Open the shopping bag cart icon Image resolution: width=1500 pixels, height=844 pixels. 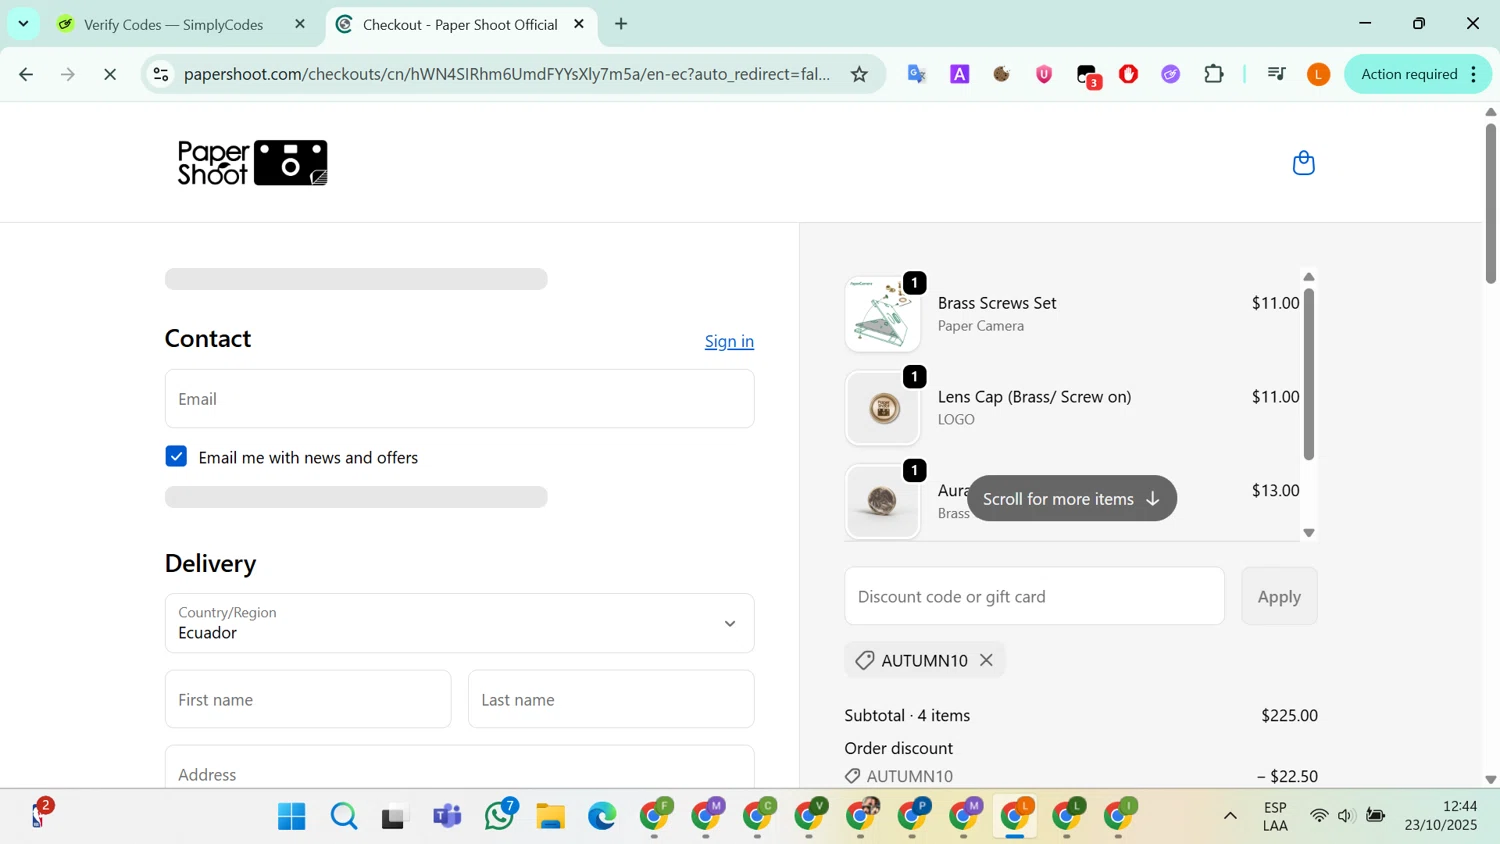(x=1303, y=163)
